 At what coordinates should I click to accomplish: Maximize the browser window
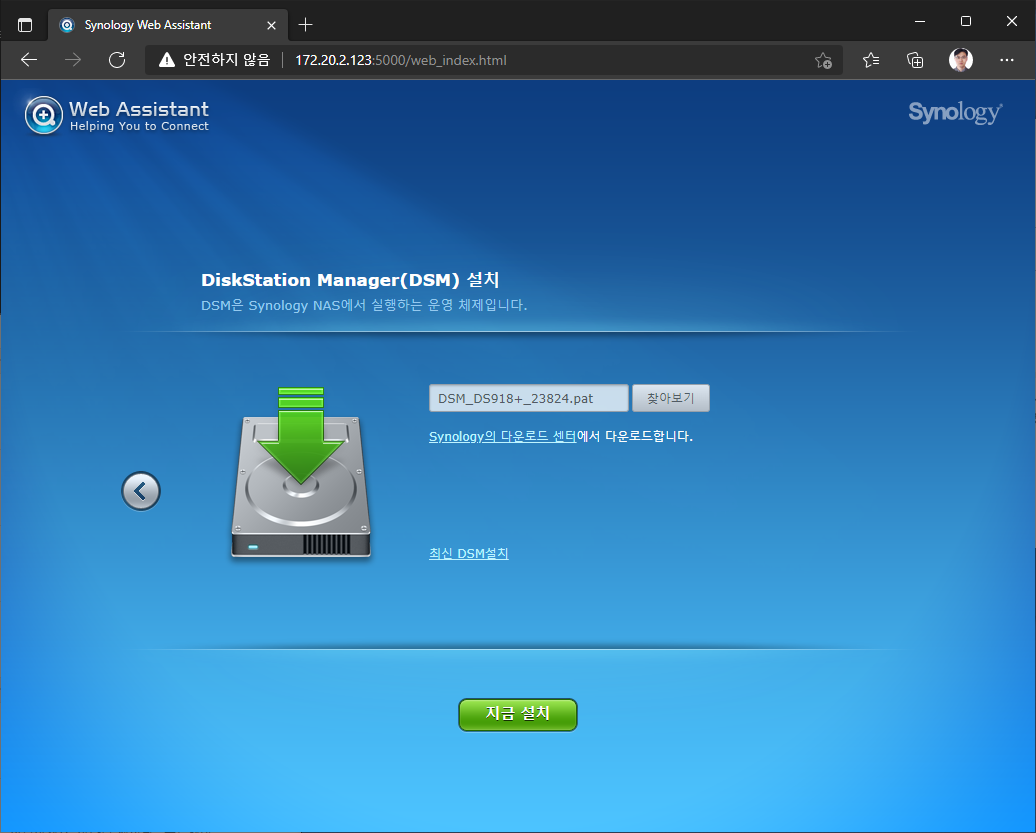[965, 22]
